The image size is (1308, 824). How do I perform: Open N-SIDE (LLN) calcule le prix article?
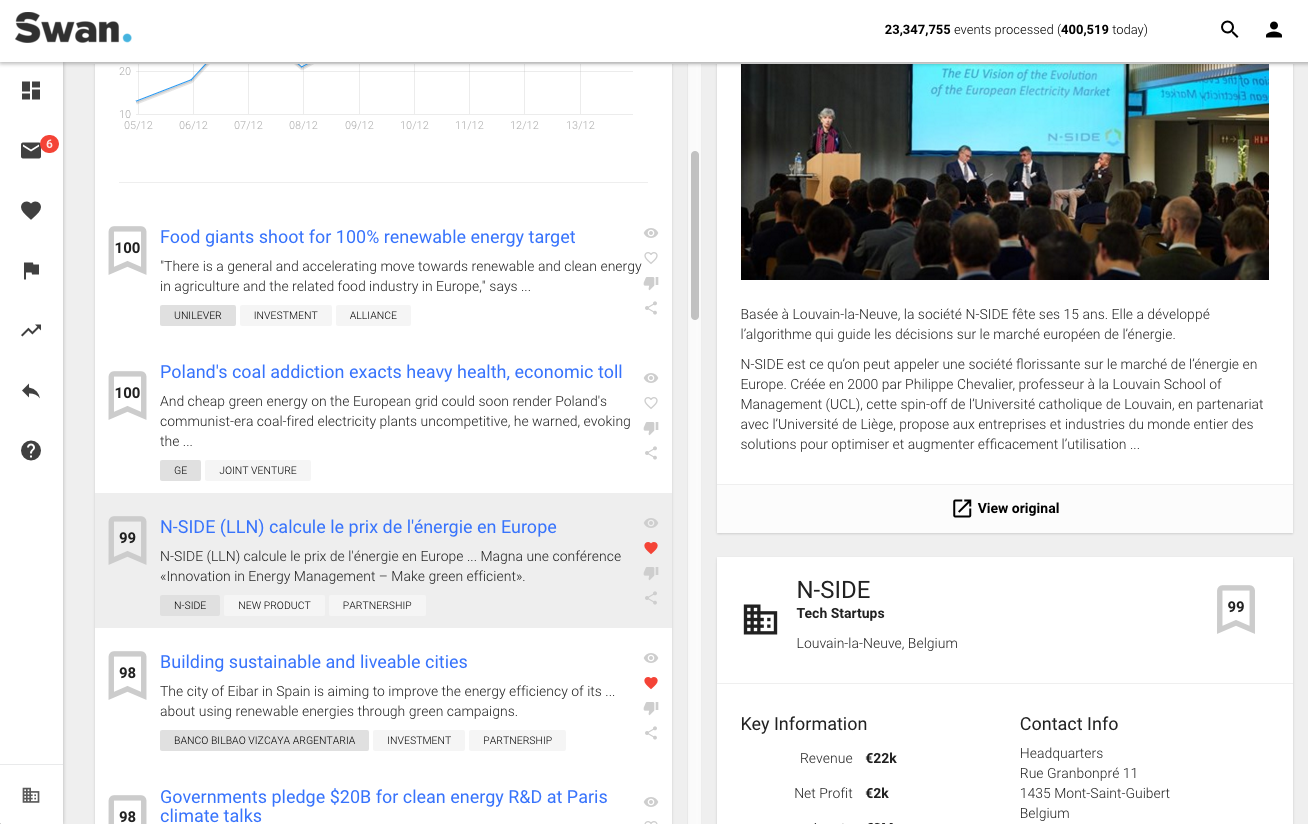pos(358,527)
